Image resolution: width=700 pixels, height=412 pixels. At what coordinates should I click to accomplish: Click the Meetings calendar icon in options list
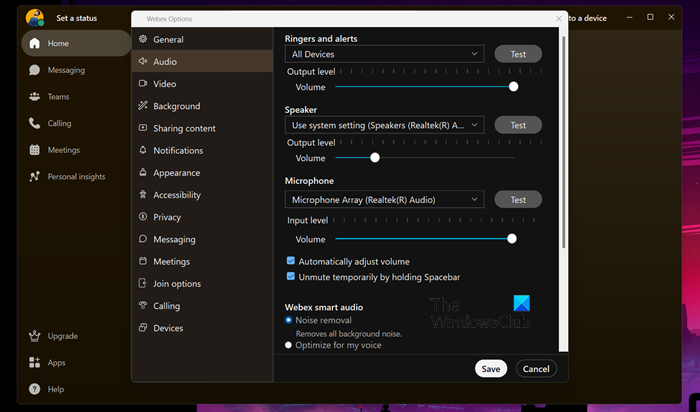coord(143,261)
